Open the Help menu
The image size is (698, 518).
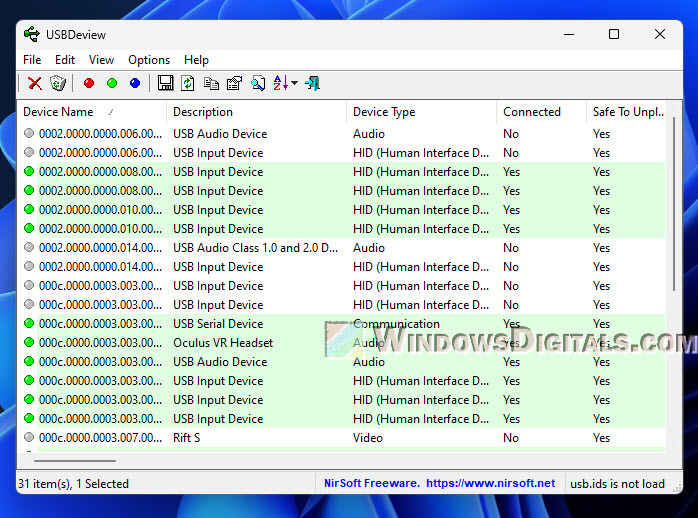click(x=196, y=60)
